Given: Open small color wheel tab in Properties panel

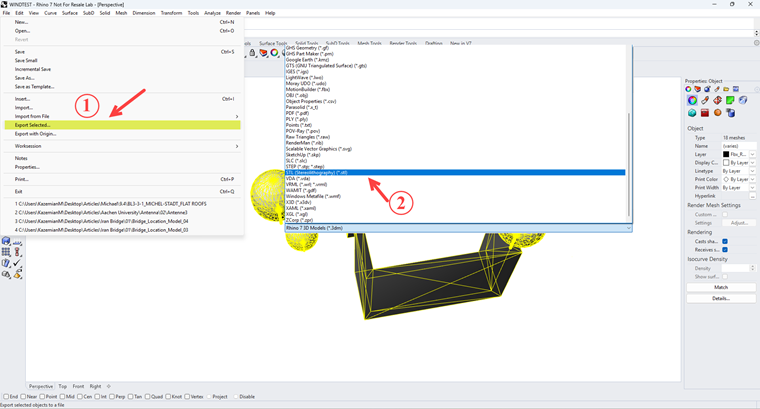Looking at the screenshot, I should 688,89.
